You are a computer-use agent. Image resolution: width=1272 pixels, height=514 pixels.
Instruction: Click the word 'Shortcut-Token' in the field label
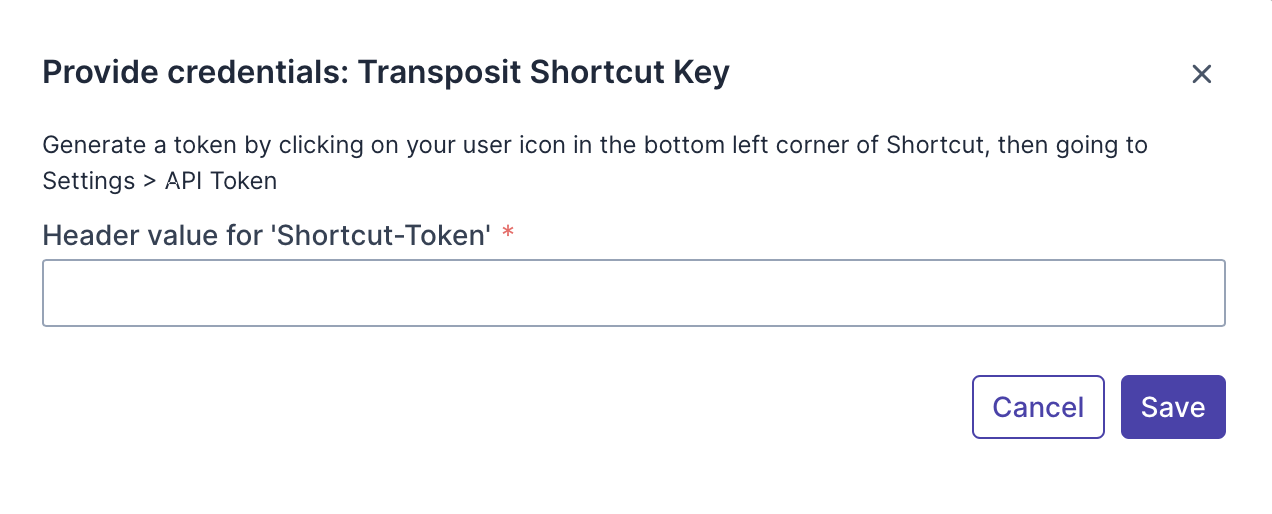coord(381,236)
